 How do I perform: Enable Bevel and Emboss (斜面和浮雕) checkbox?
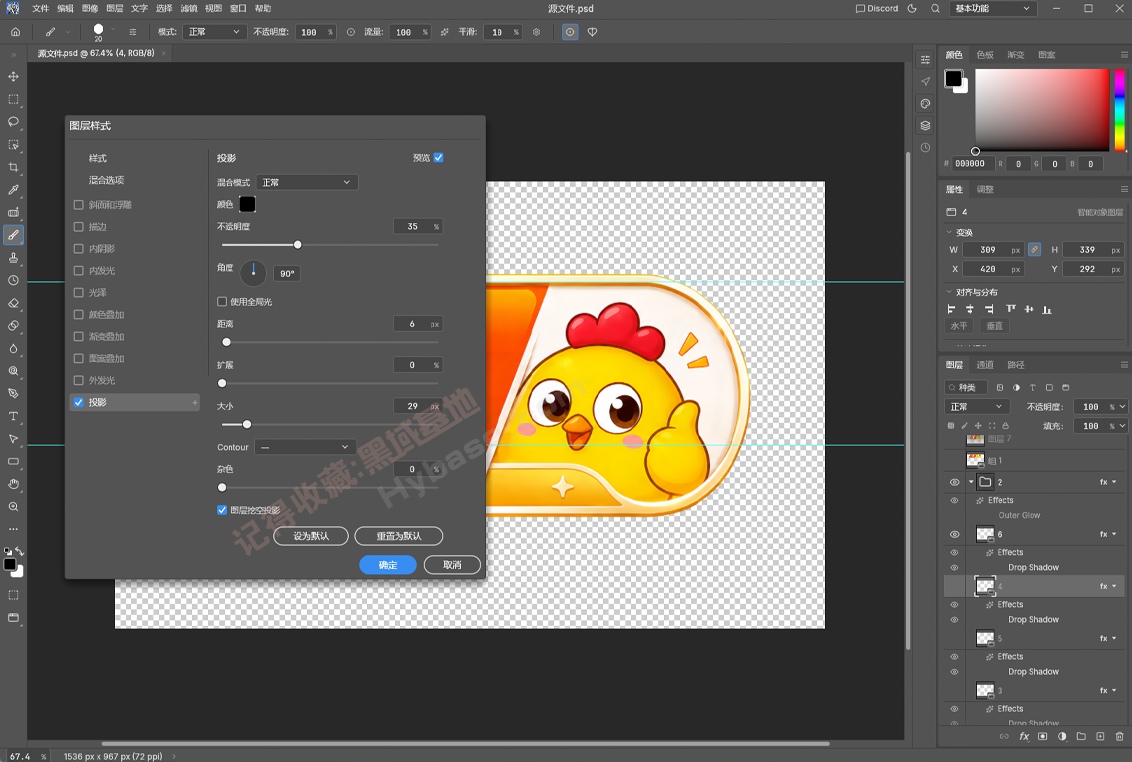click(79, 204)
